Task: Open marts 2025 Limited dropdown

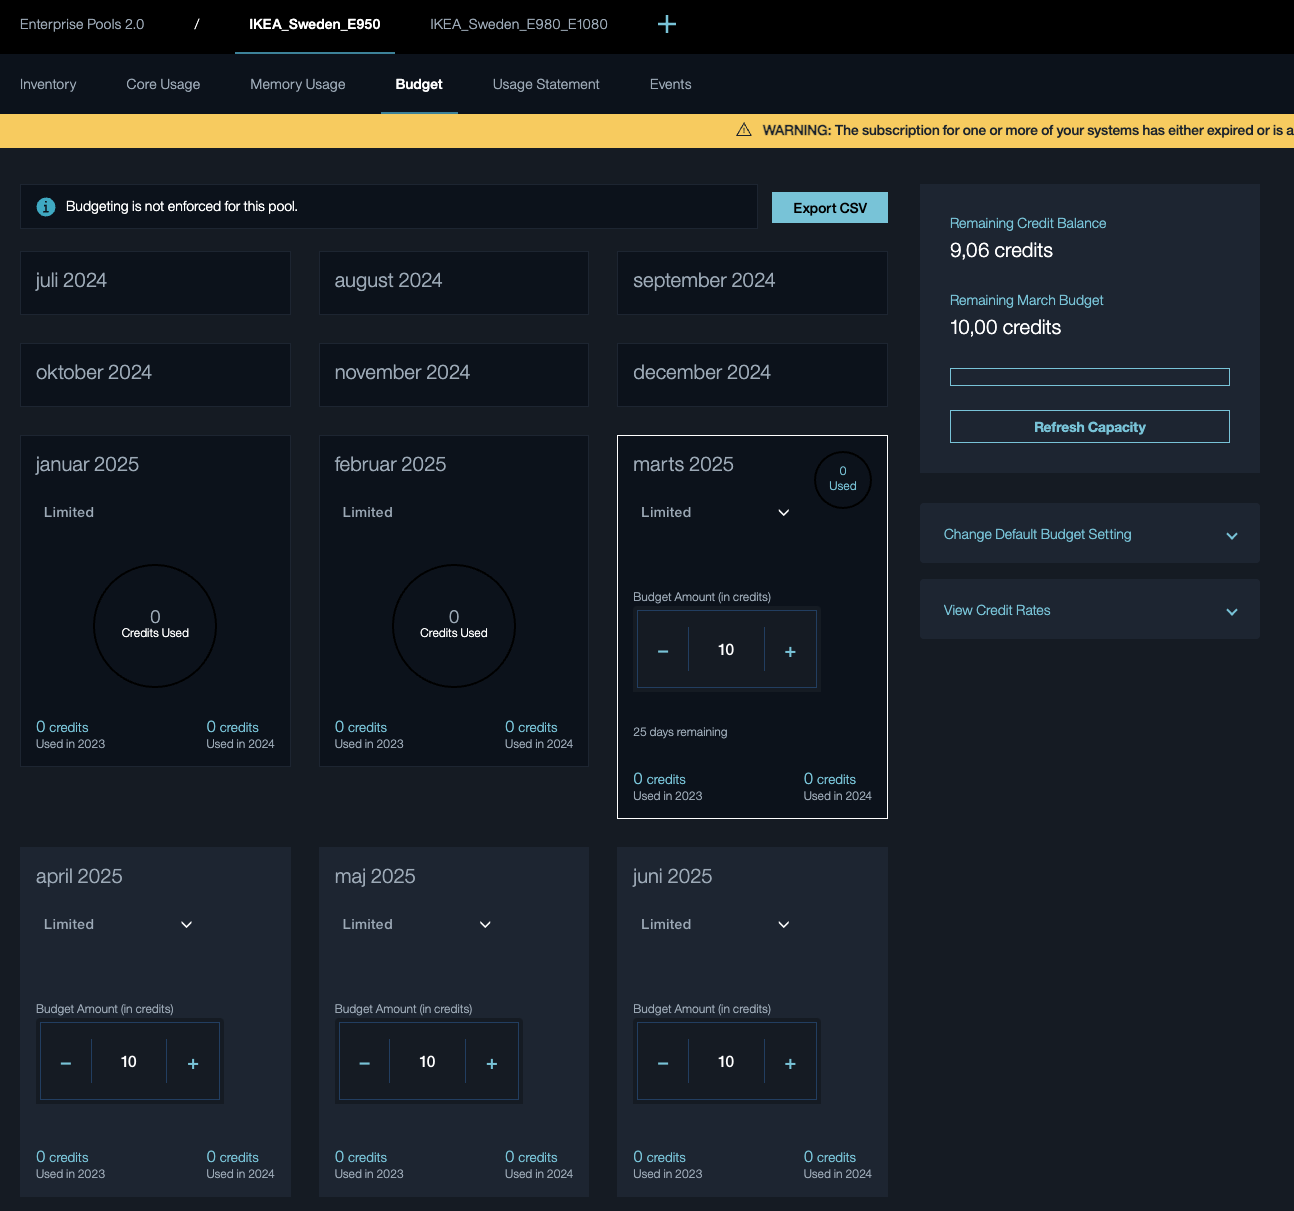Action: coord(715,512)
